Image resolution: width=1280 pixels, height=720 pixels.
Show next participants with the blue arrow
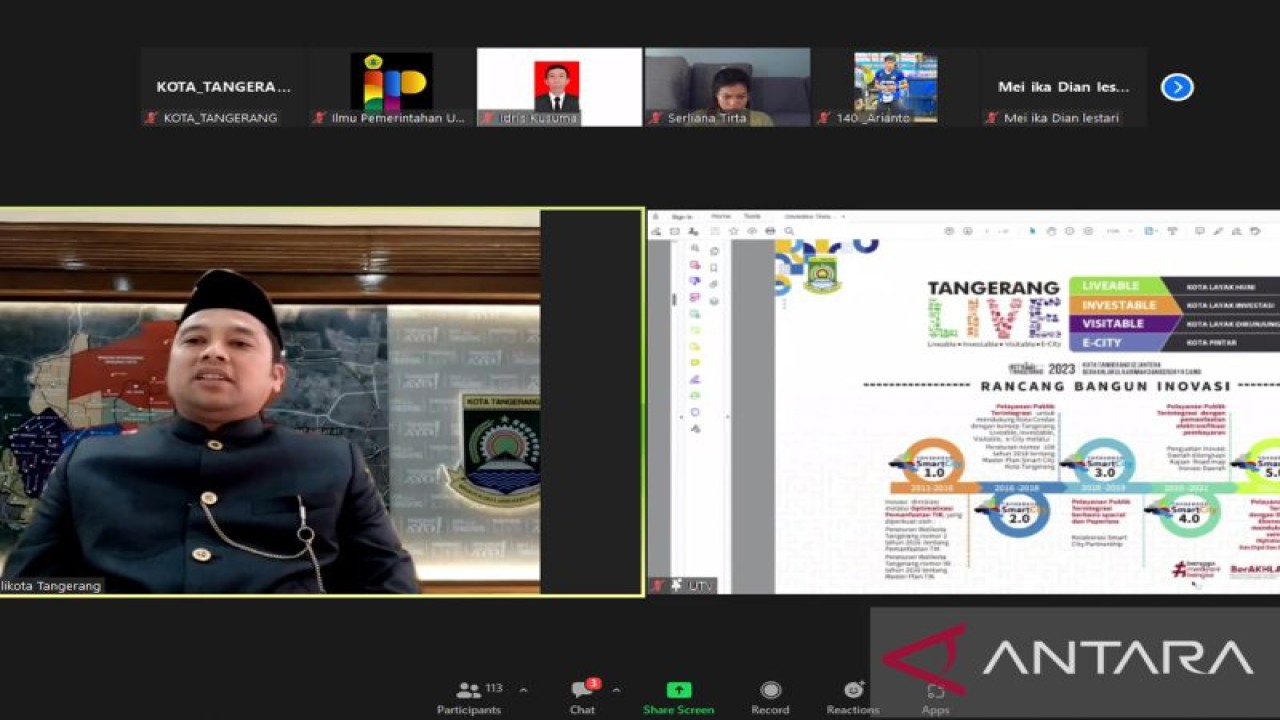(x=1177, y=87)
